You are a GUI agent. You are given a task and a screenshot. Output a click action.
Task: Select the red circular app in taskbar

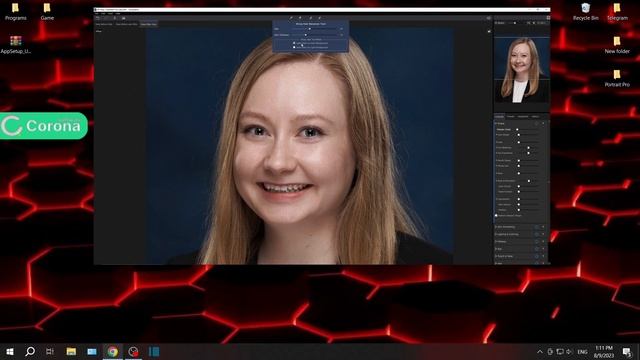tap(133, 351)
